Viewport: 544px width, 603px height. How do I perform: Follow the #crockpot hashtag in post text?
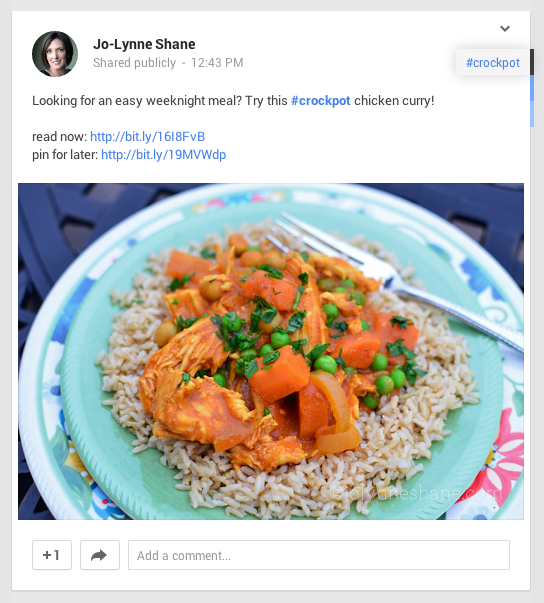321,101
